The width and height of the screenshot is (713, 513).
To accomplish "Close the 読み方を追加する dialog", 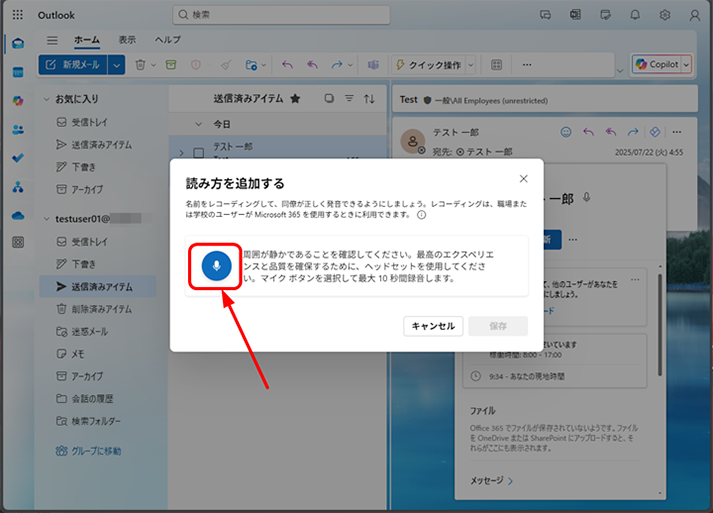I will (523, 179).
